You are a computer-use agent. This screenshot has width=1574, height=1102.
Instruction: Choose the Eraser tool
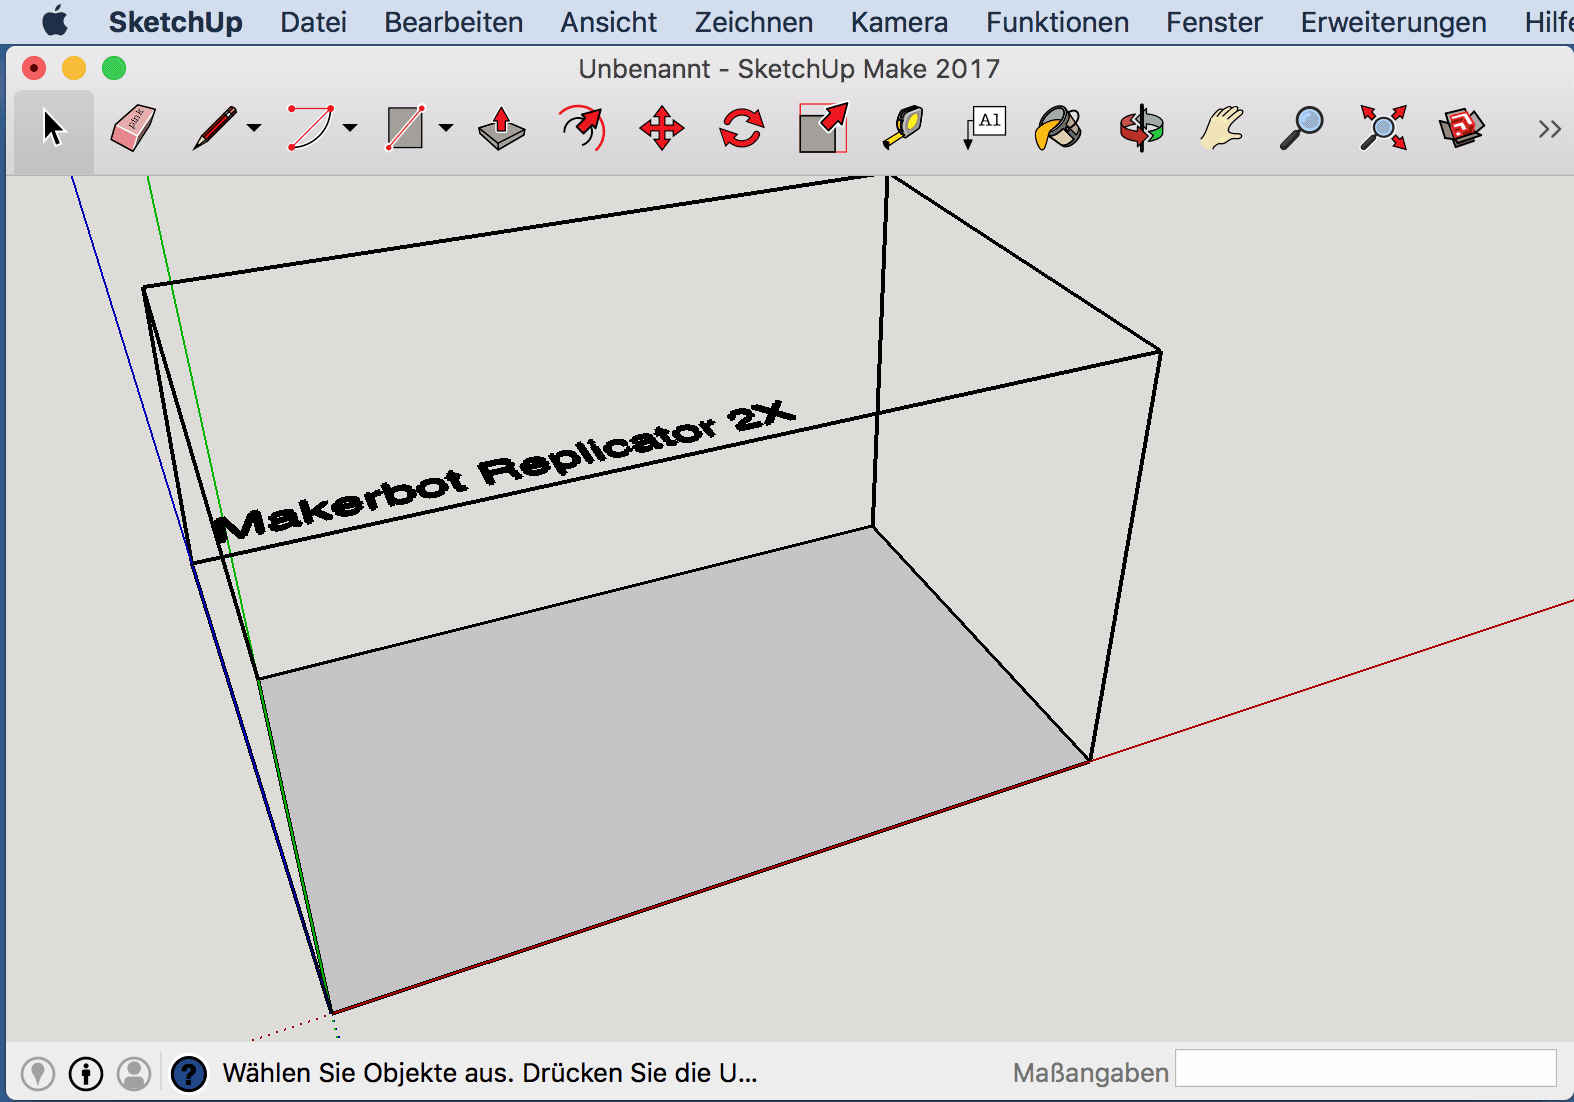click(x=133, y=129)
